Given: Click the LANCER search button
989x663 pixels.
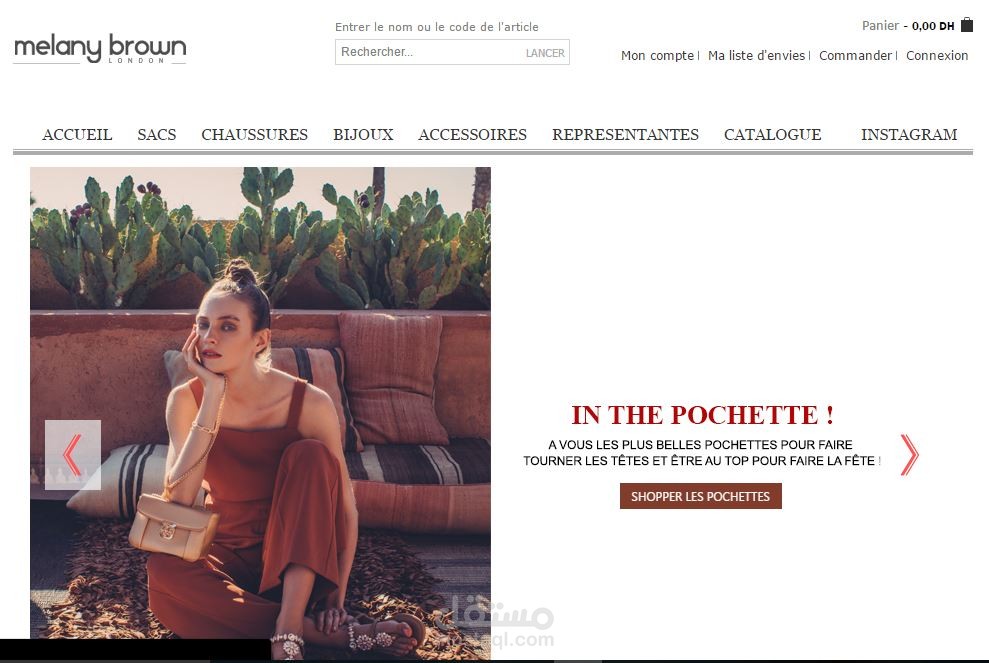Looking at the screenshot, I should pos(545,53).
